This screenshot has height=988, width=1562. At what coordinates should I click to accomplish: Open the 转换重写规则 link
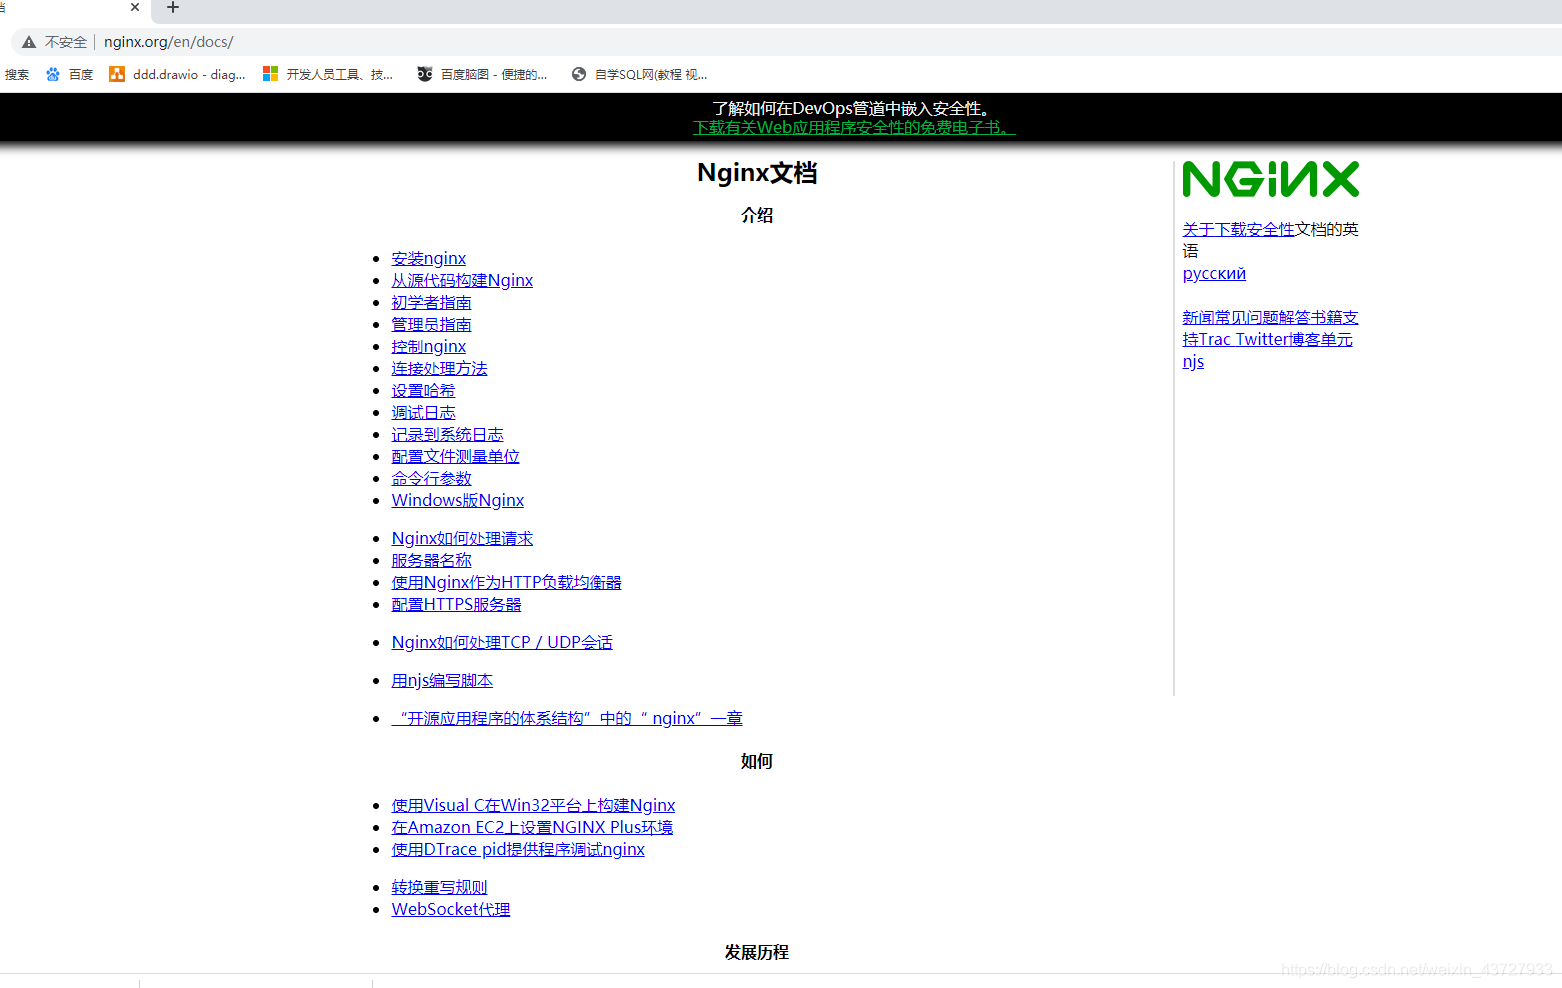pos(439,887)
